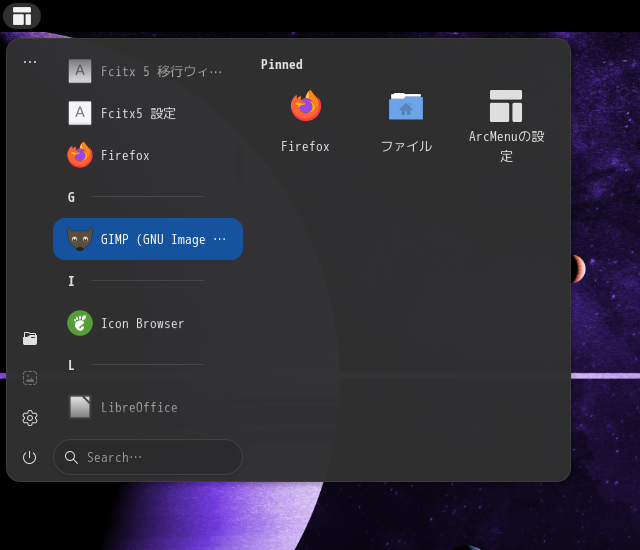Screen dimensions: 640x550
Task: Click the Fcitx5 設定 'A' icon
Action: (80, 113)
